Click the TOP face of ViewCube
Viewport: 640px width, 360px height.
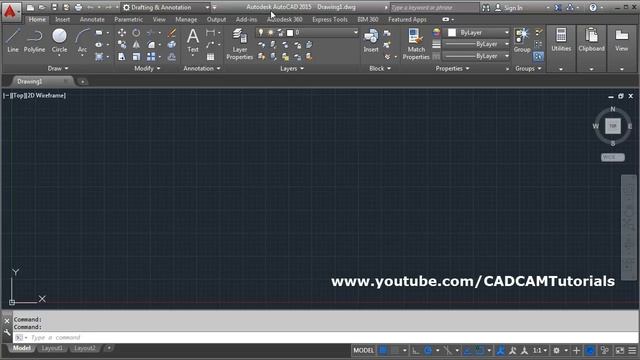[613, 126]
